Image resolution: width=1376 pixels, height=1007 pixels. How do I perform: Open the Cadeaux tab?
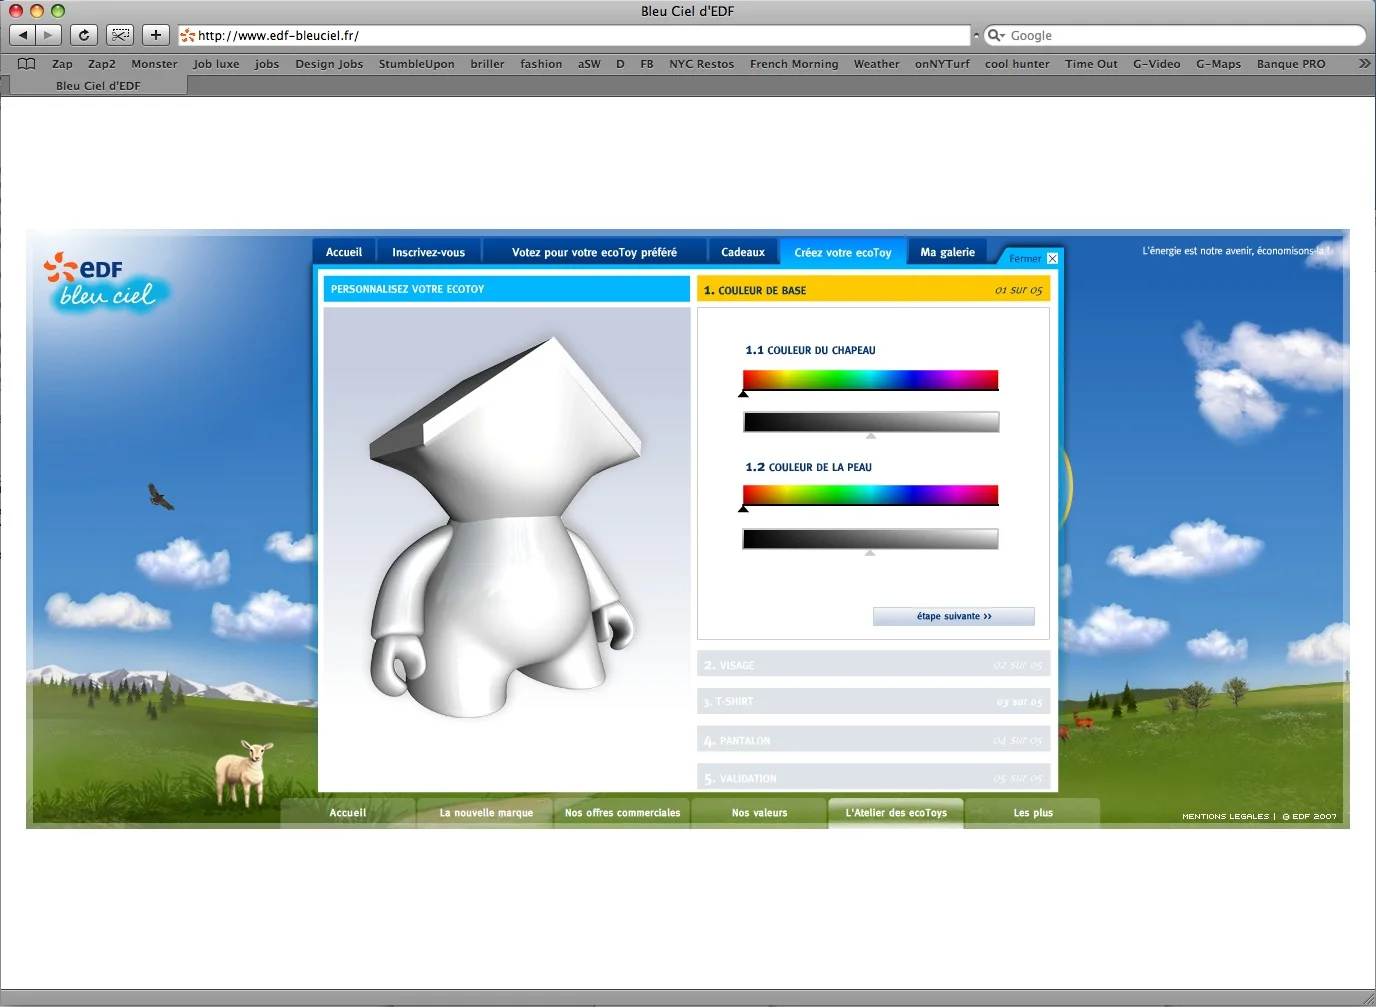743,252
